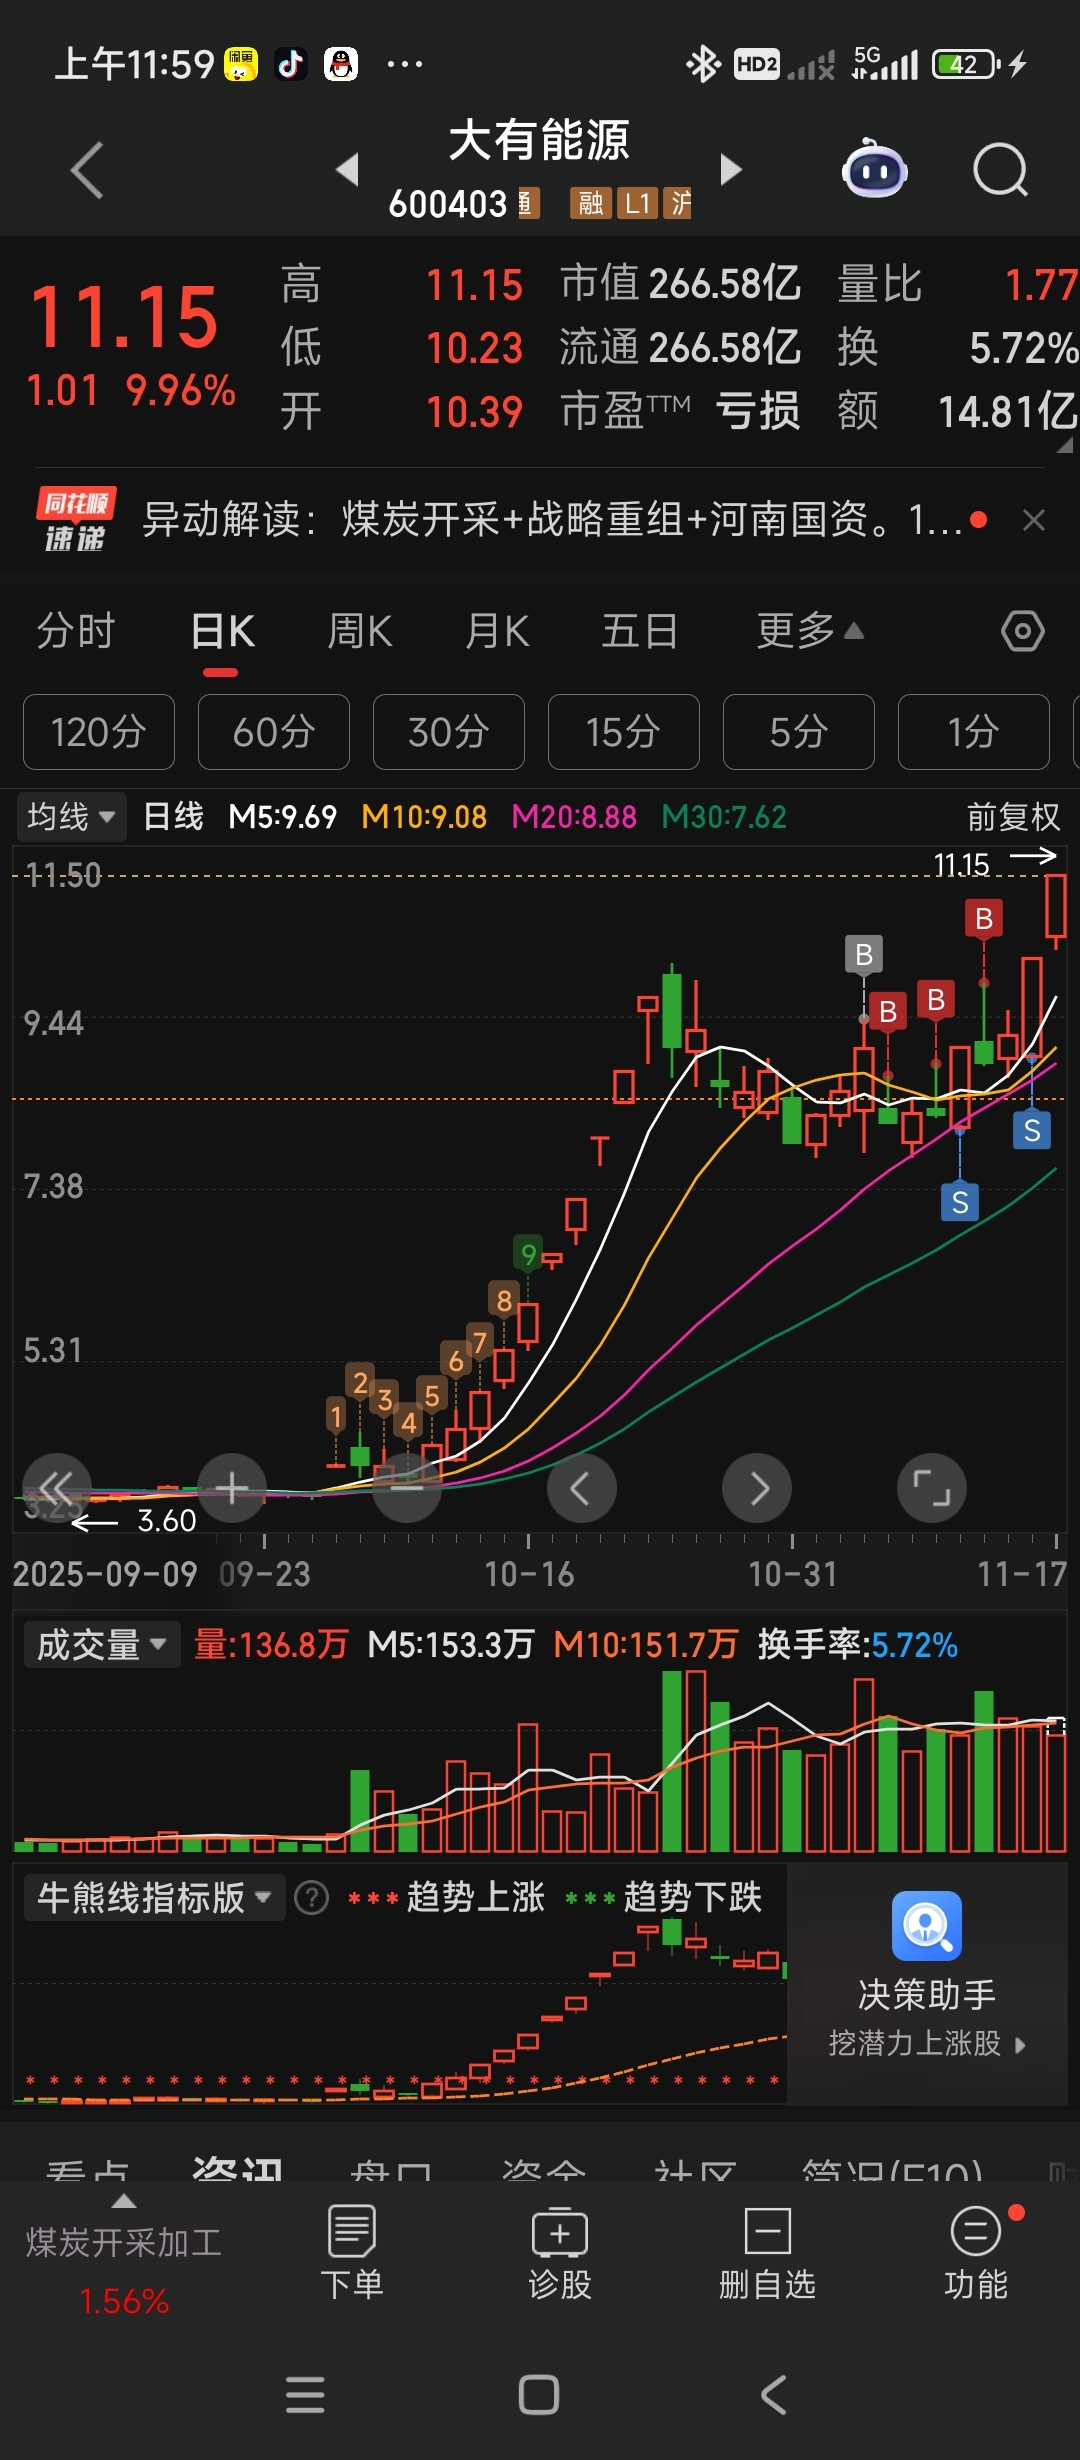Open stock search magnifier
The height and width of the screenshot is (2460, 1080).
pyautogui.click(x=1001, y=169)
